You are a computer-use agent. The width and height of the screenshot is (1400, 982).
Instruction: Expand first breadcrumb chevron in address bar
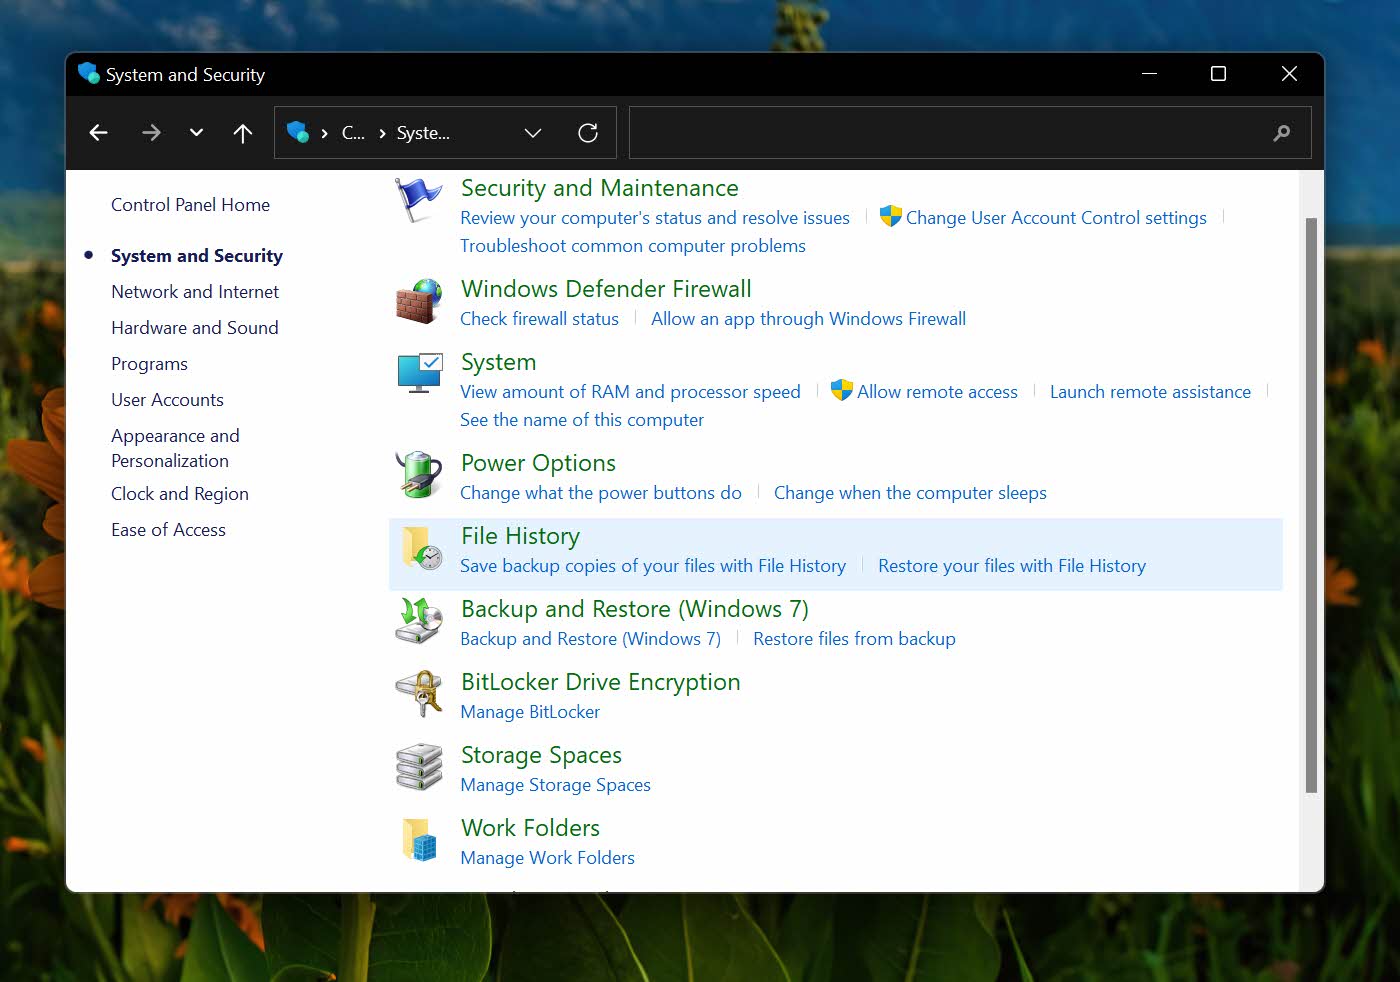tap(325, 133)
